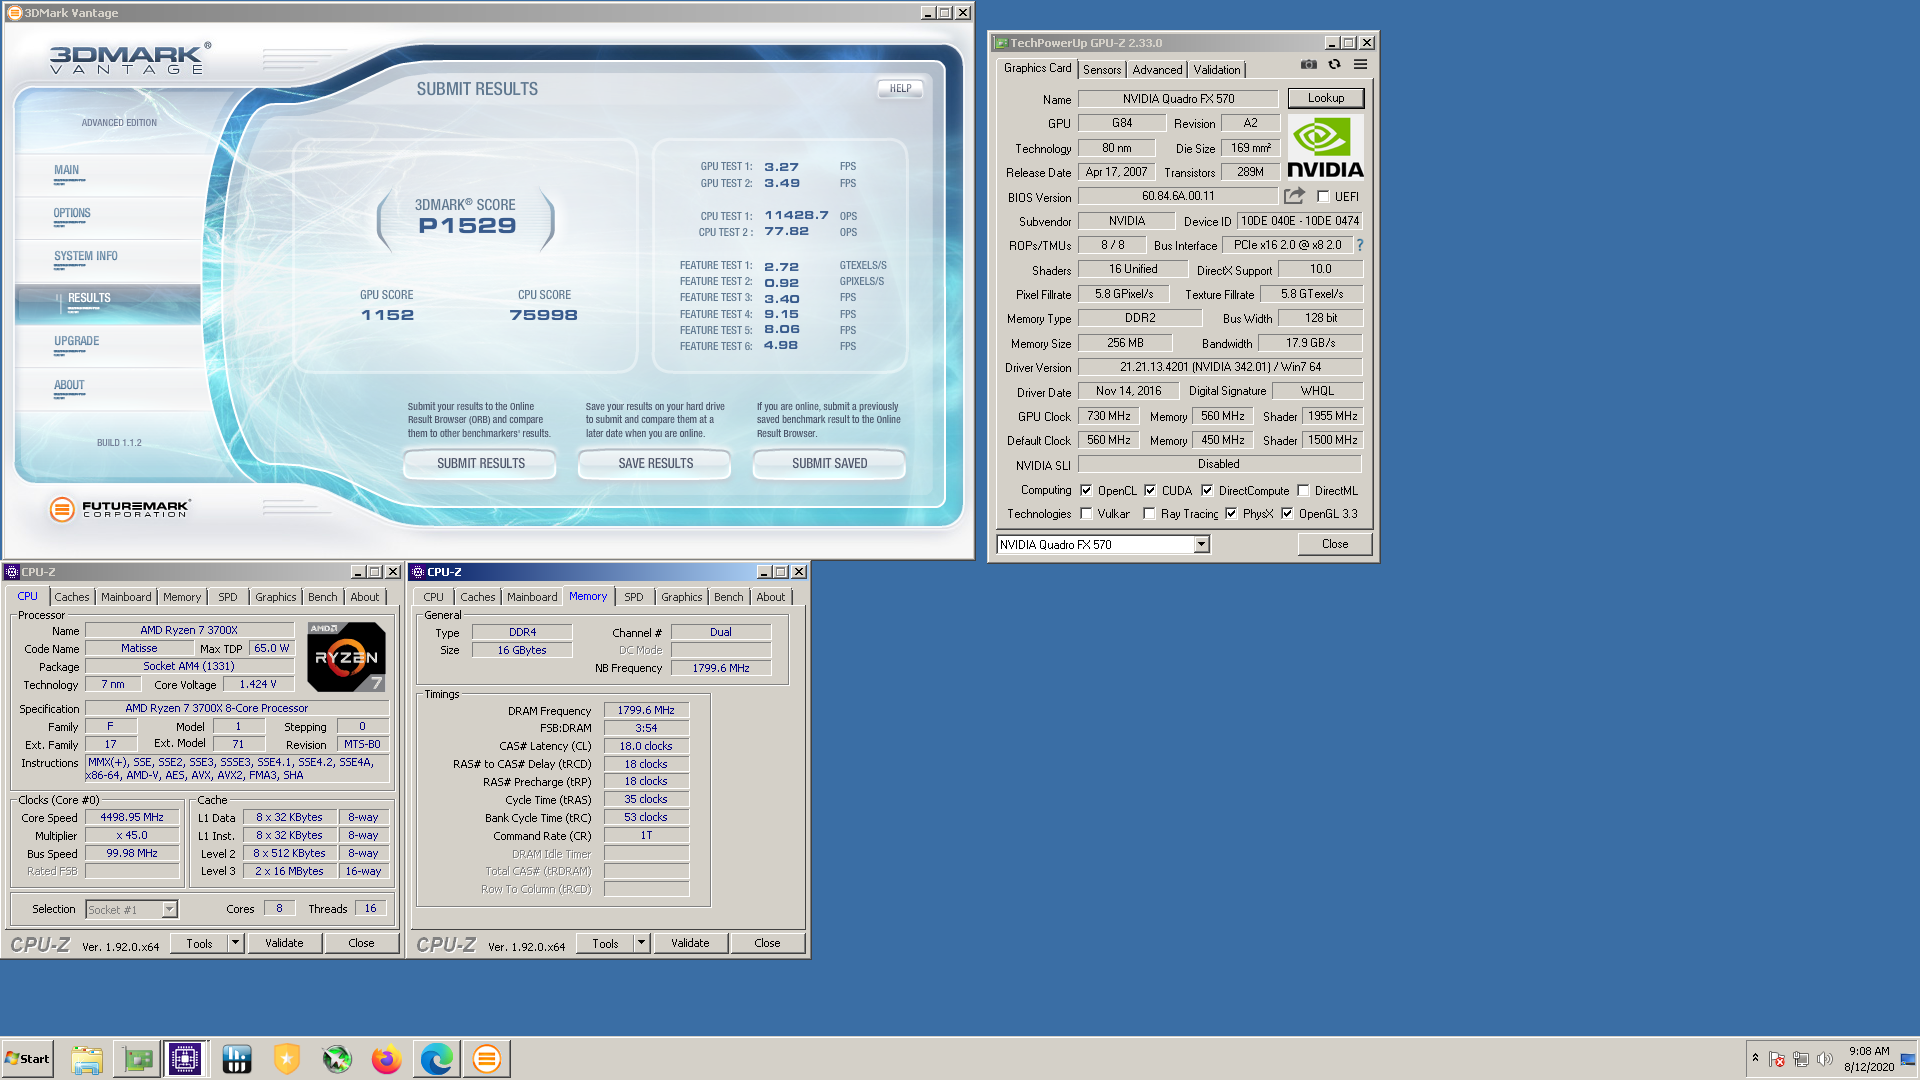This screenshot has height=1080, width=1920.
Task: Click the action center flag tray icon
Action: 1776,1059
